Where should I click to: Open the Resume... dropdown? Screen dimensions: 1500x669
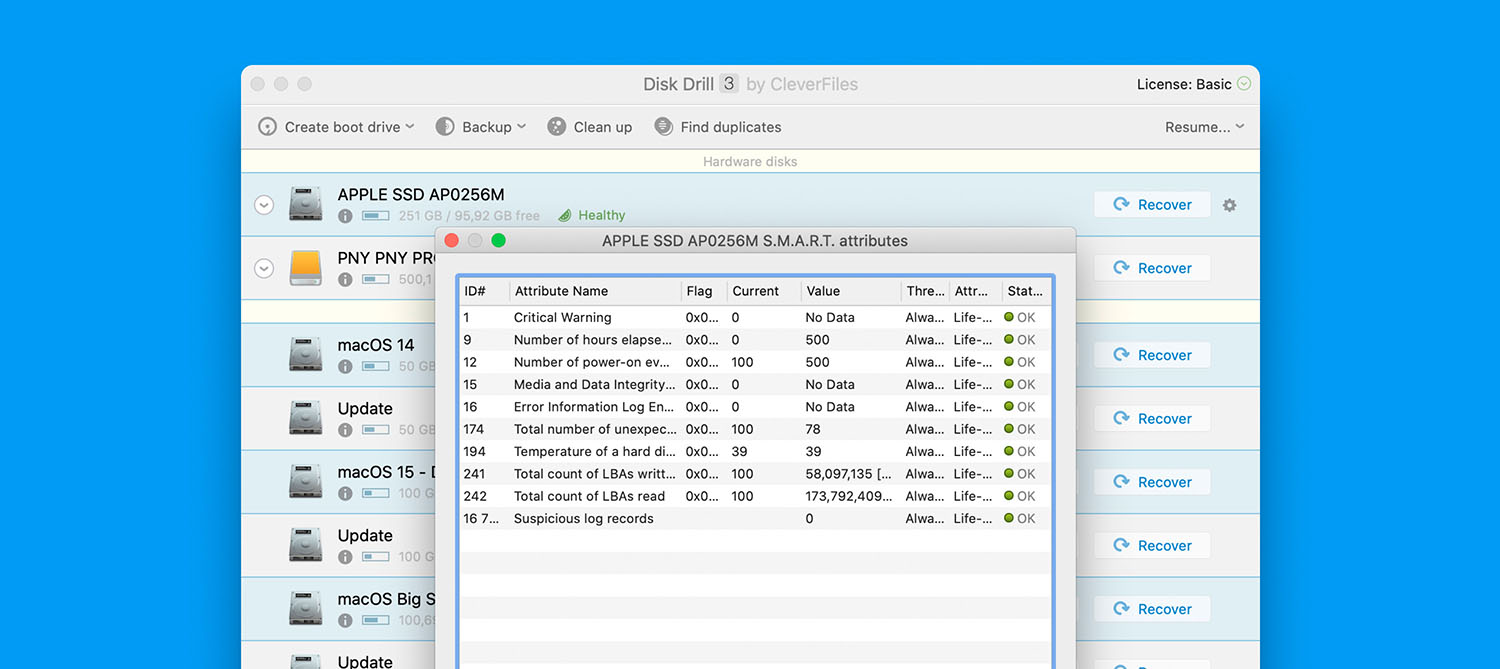pos(1204,127)
